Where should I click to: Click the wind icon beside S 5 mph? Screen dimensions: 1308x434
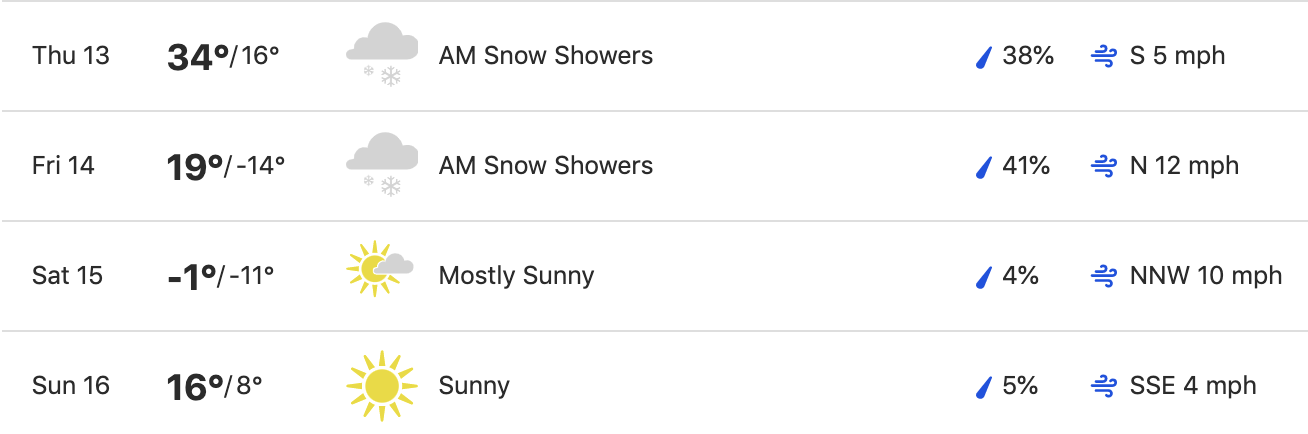click(x=1103, y=57)
